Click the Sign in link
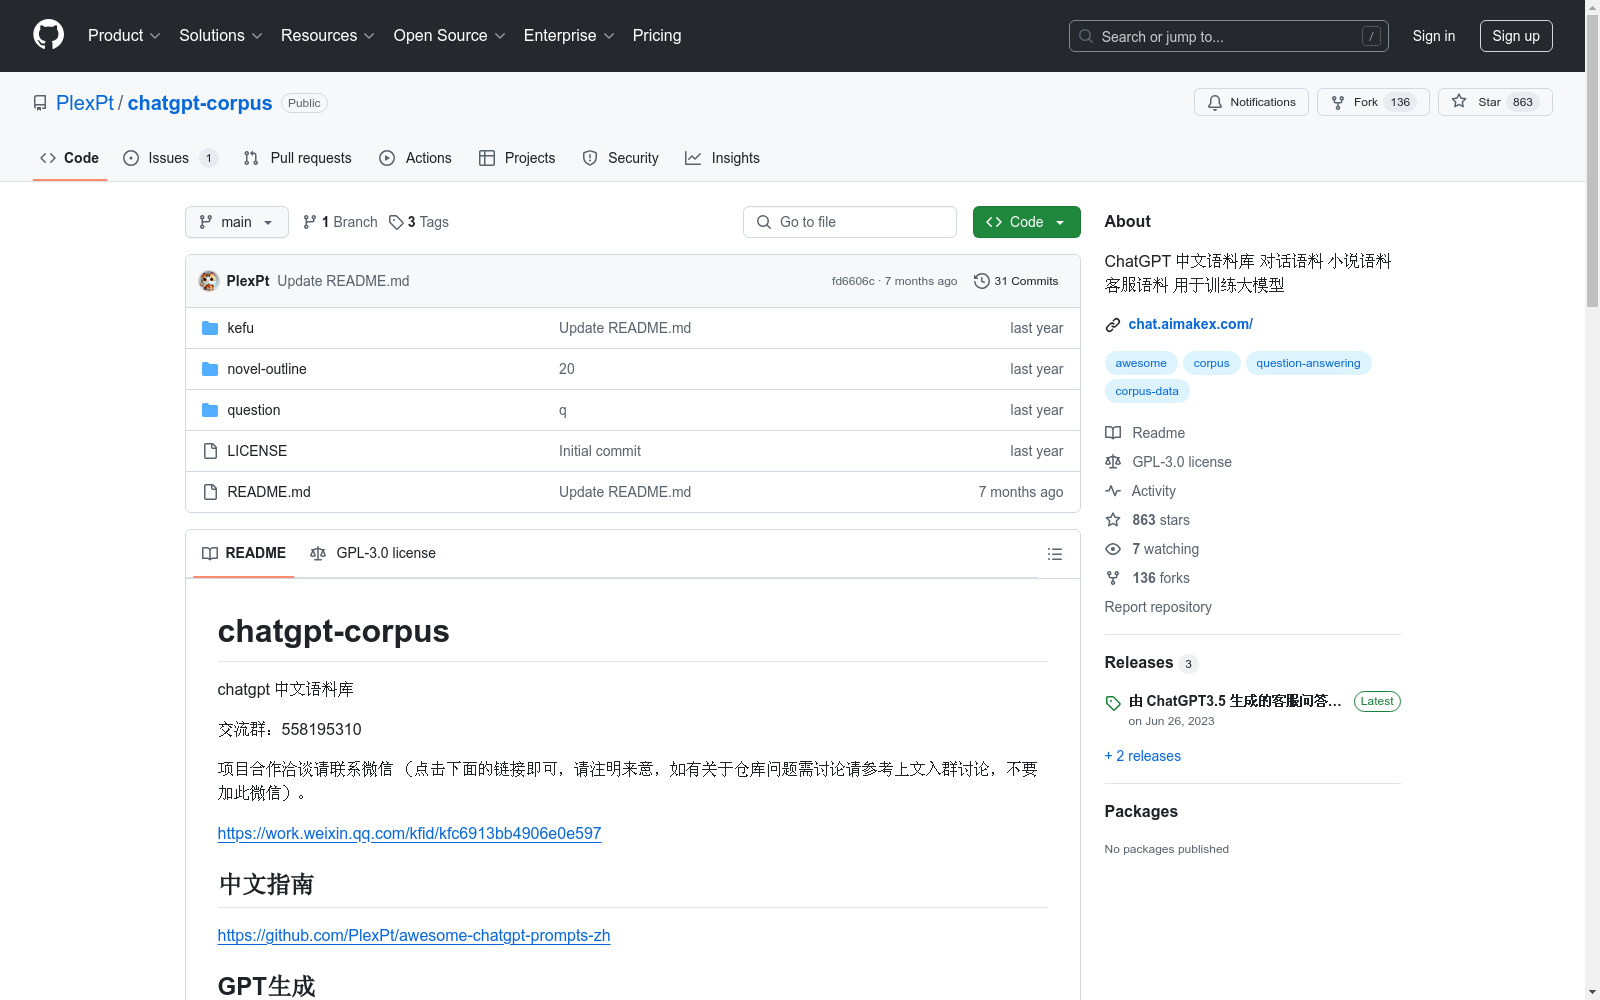 1434,36
